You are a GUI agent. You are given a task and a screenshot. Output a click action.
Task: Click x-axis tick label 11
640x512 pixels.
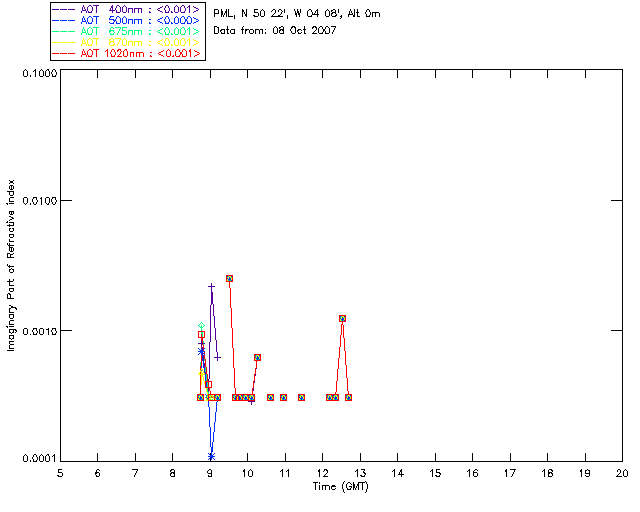point(285,473)
